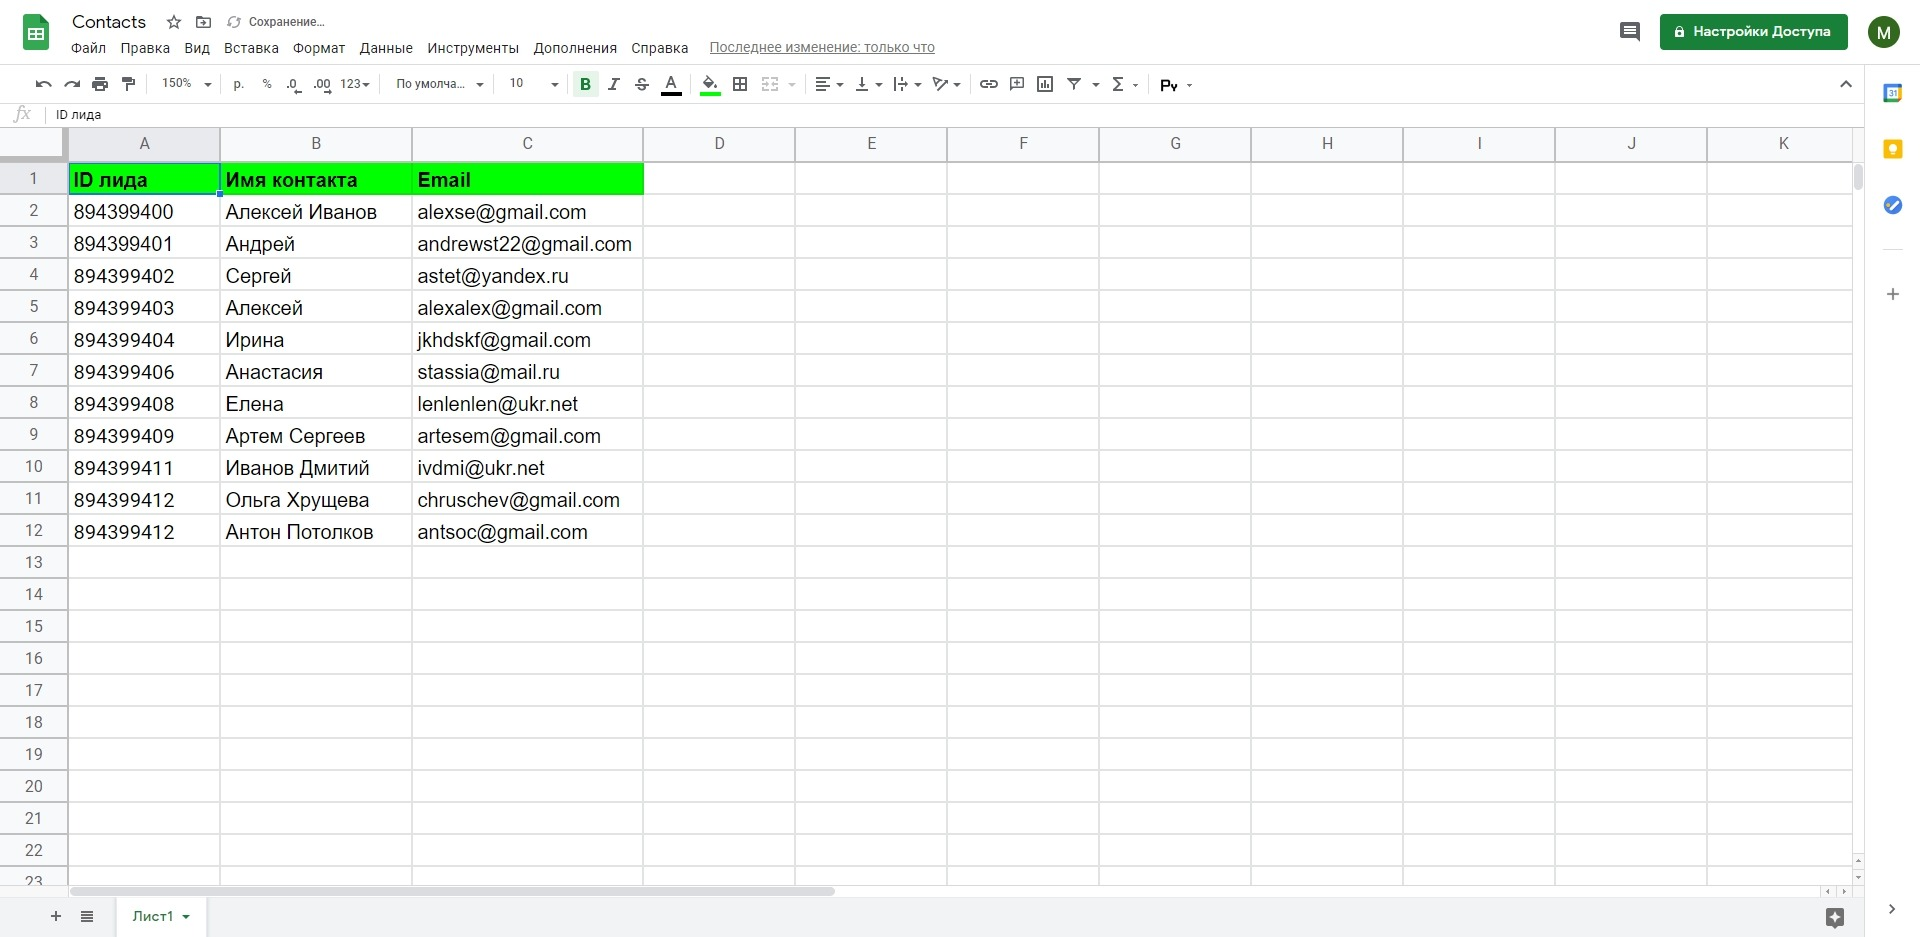Format as percent with % button
This screenshot has height=937, width=1920.
point(267,84)
